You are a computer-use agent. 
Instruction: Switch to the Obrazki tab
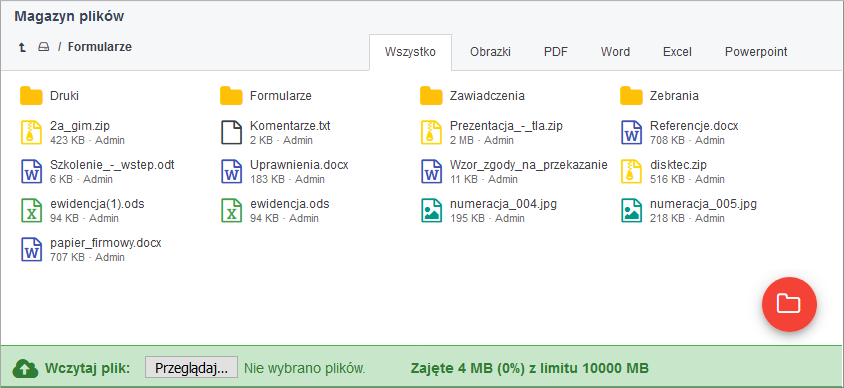tap(490, 52)
